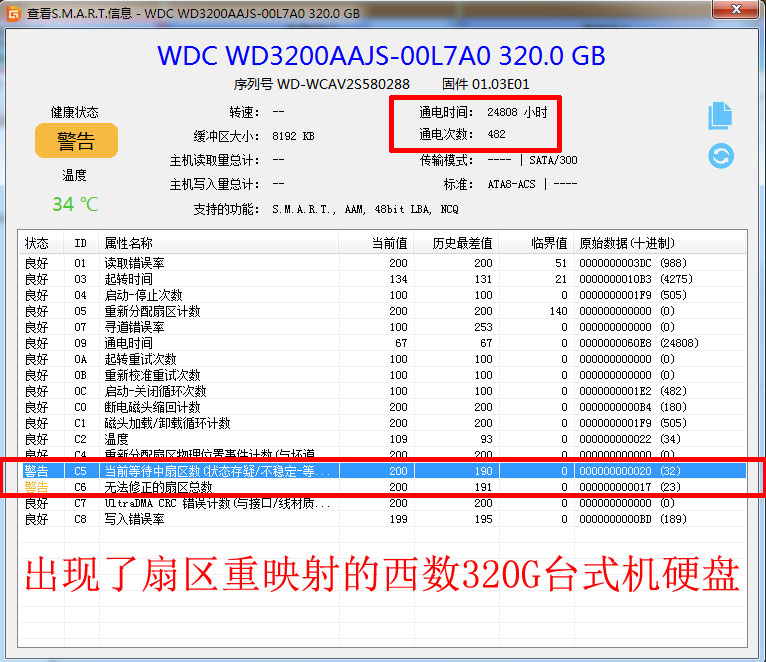Click the 24808 小时 power-on hours value

(x=517, y=112)
